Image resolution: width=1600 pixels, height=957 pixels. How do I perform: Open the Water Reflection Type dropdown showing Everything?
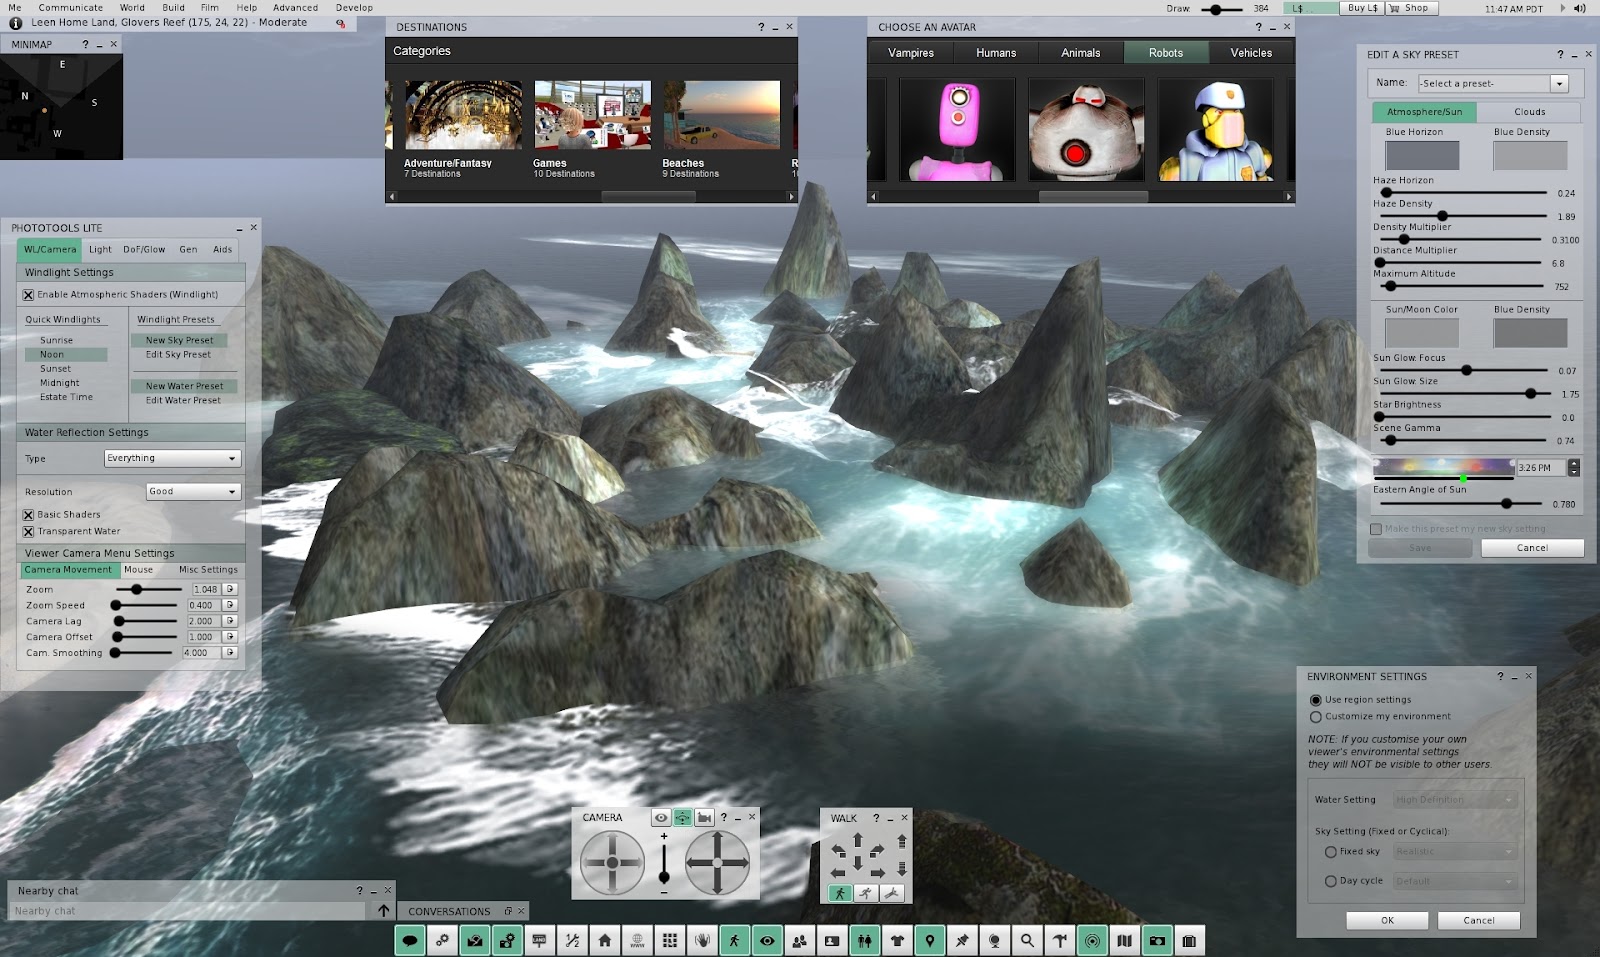(x=172, y=458)
